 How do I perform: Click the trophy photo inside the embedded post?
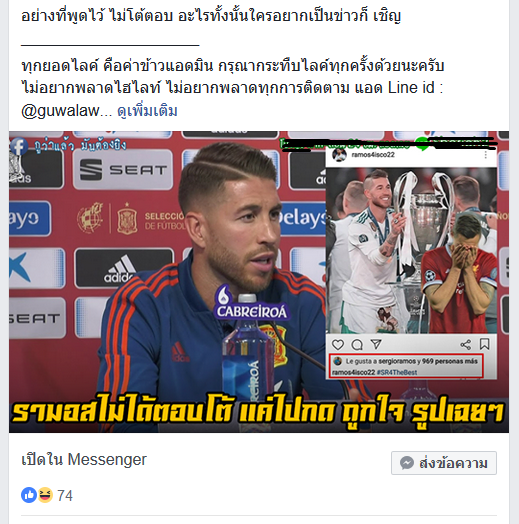coord(411,251)
